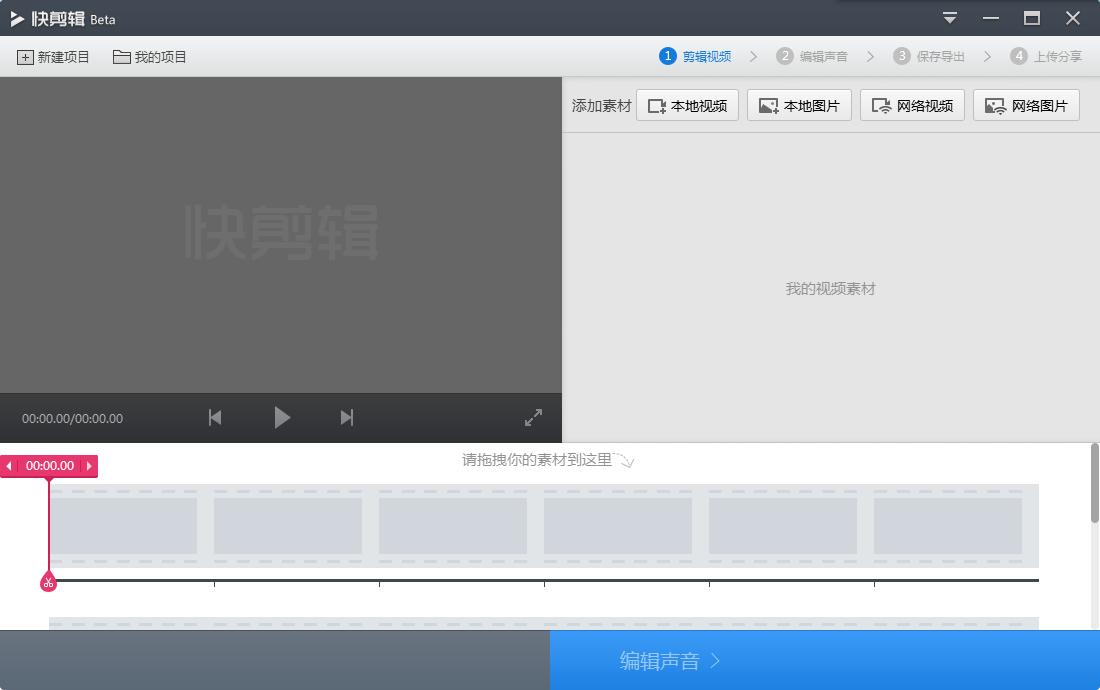Open the title bar dropdown menu arrow
The image size is (1100, 690).
tap(949, 18)
